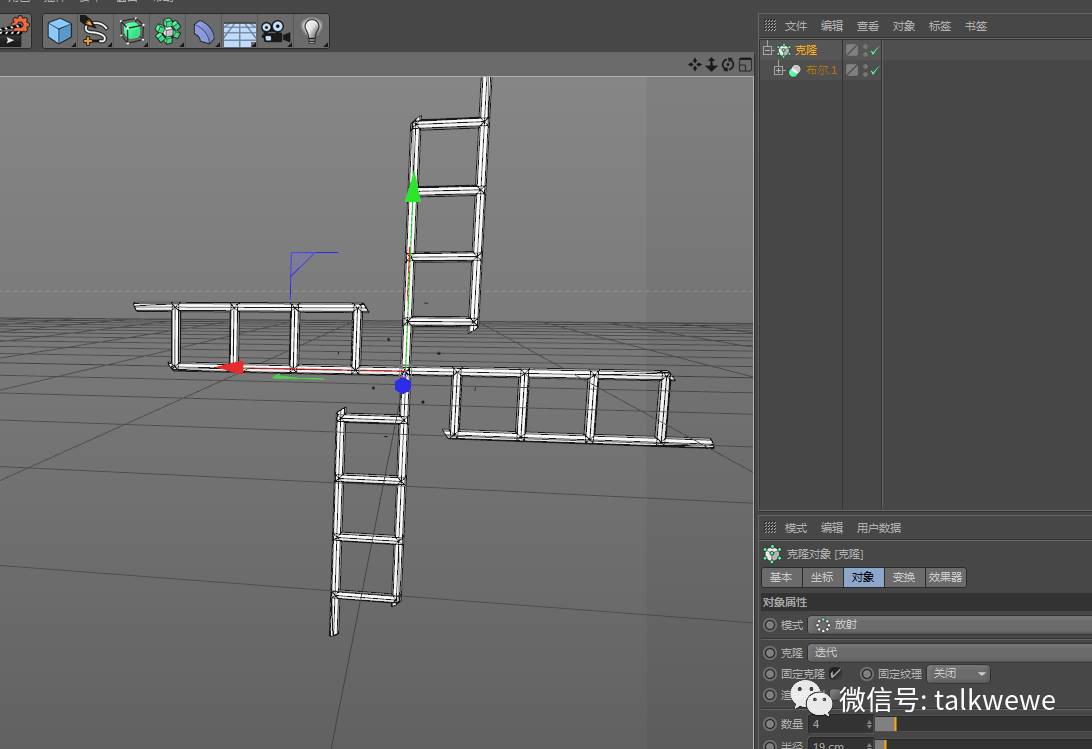Click the red X-axis arrow handle
This screenshot has height=749, width=1092.
pos(230,367)
